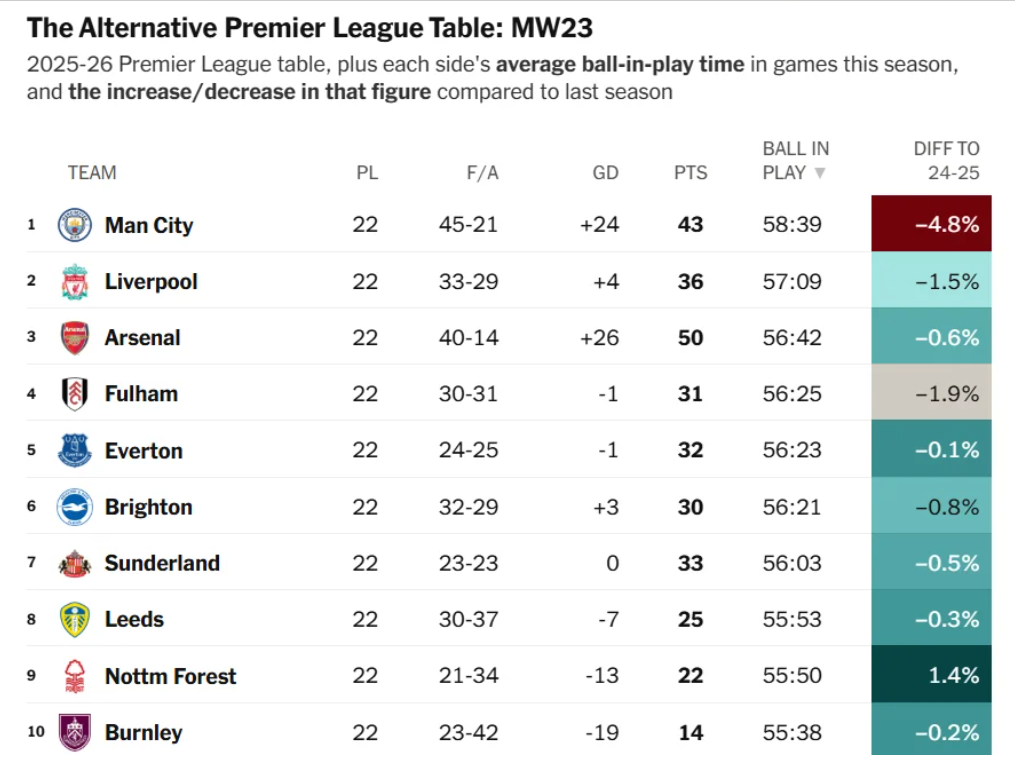Click Nottm Forest's dark green 1.4% cell
Viewport: 1015px width, 763px height.
931,676
